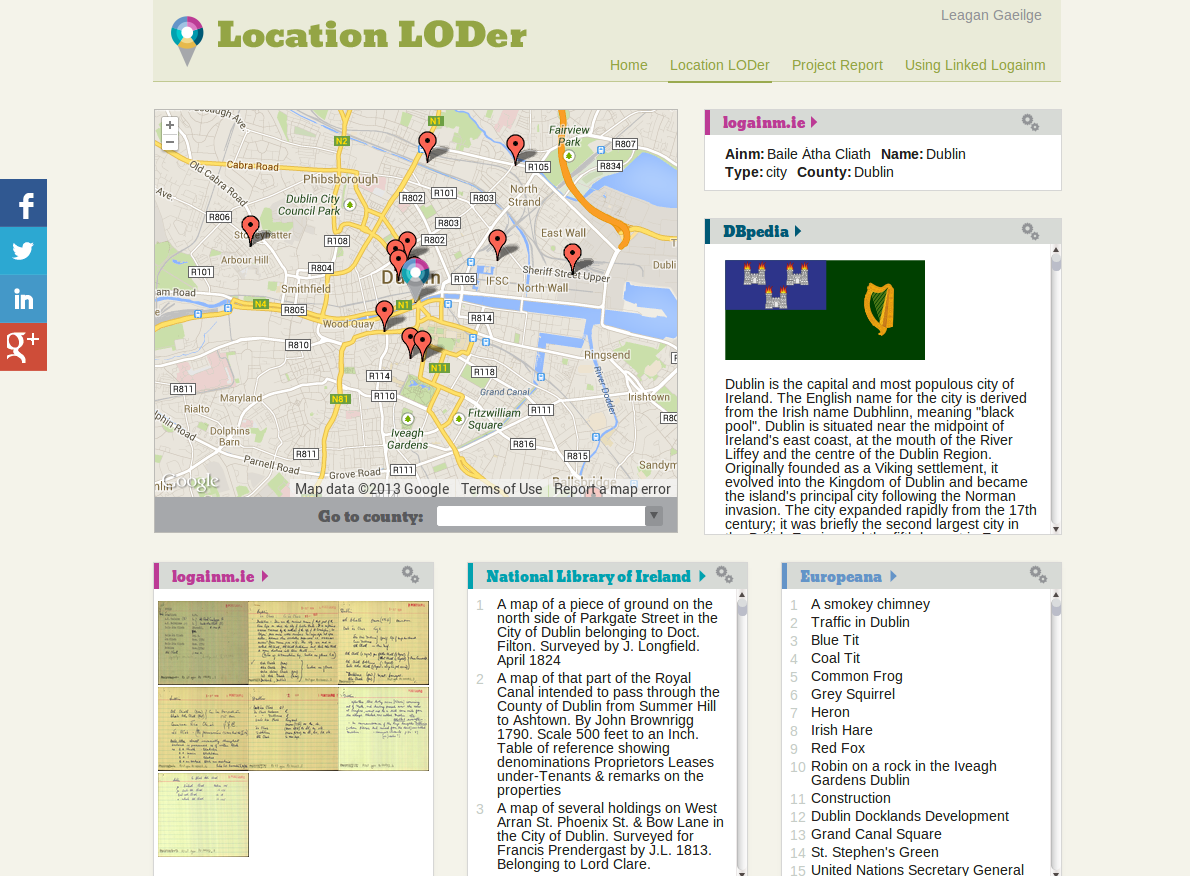The image size is (1190, 876).
Task: Click the Twitter share icon
Action: [23, 251]
